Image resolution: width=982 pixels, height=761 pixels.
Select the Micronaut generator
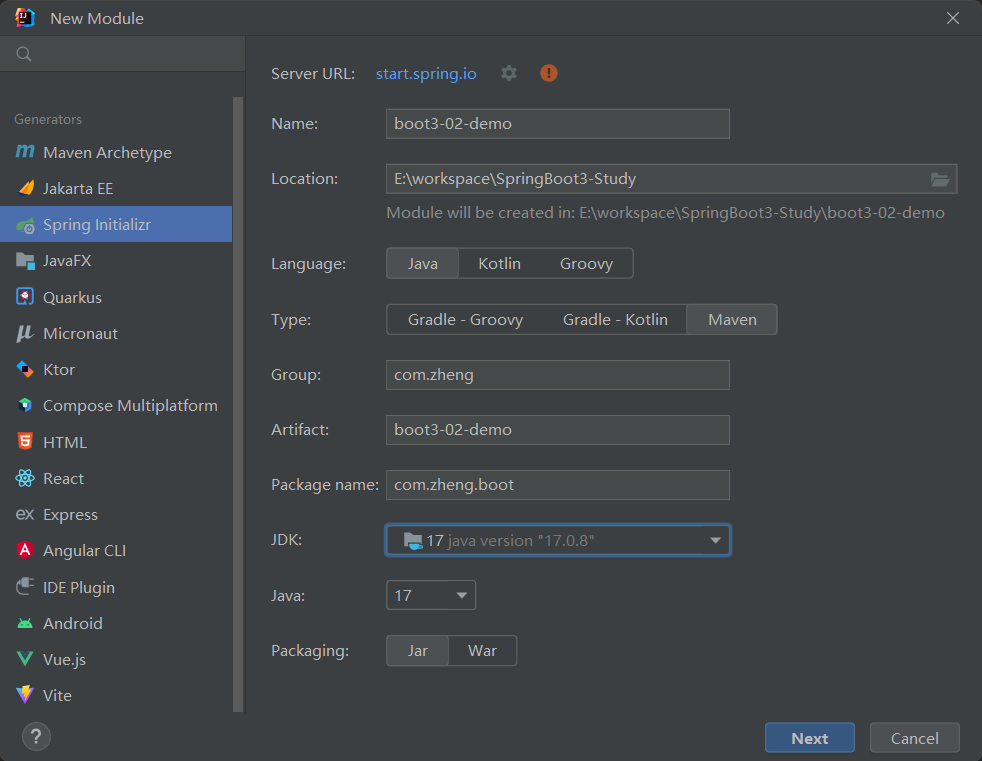(x=80, y=333)
